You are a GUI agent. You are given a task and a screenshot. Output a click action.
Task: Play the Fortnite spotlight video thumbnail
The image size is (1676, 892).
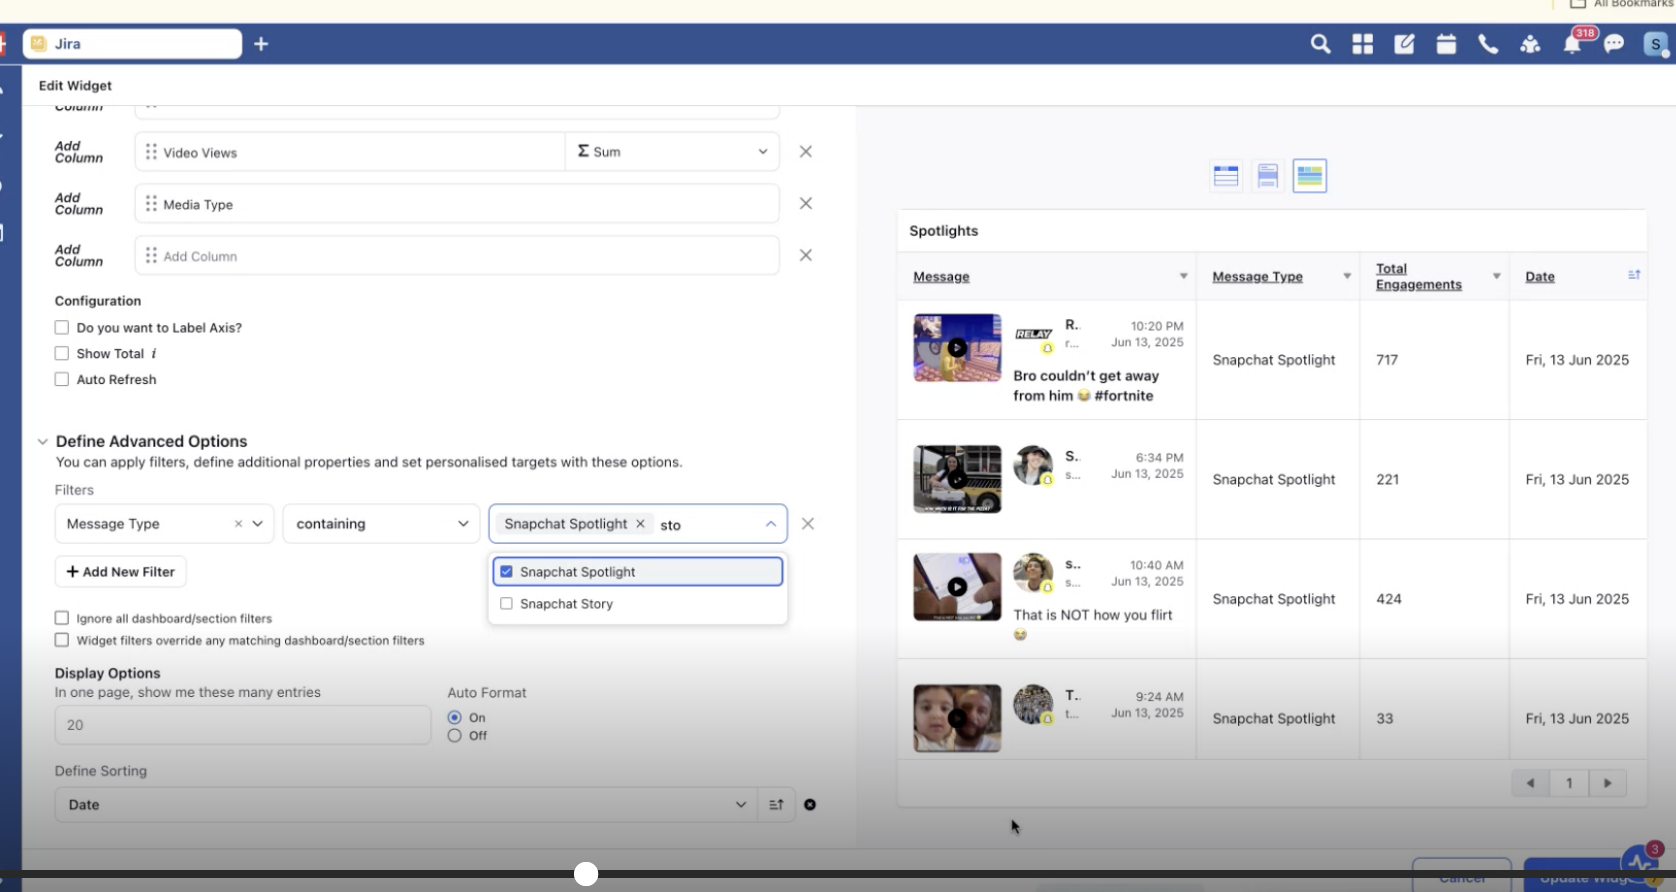point(957,348)
